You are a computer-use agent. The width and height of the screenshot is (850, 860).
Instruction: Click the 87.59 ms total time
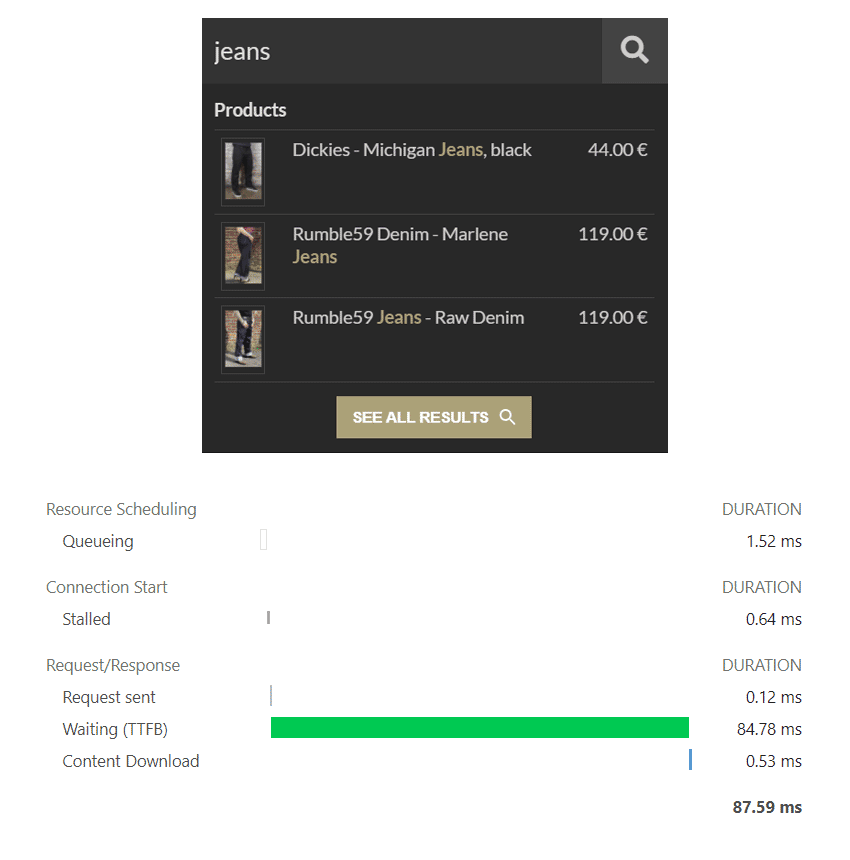click(767, 807)
